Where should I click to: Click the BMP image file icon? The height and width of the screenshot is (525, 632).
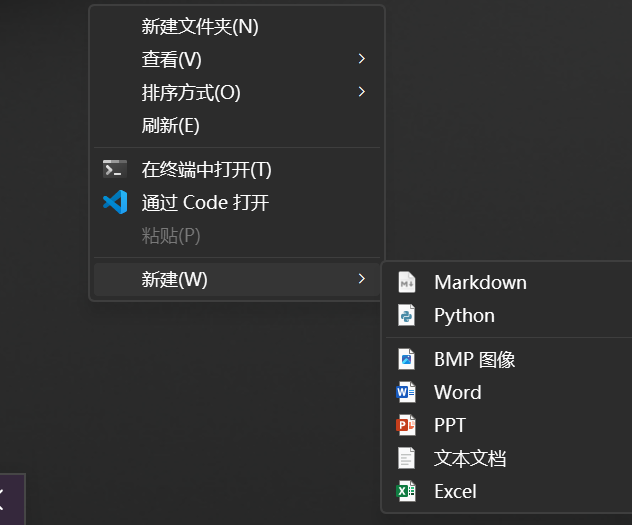click(407, 359)
